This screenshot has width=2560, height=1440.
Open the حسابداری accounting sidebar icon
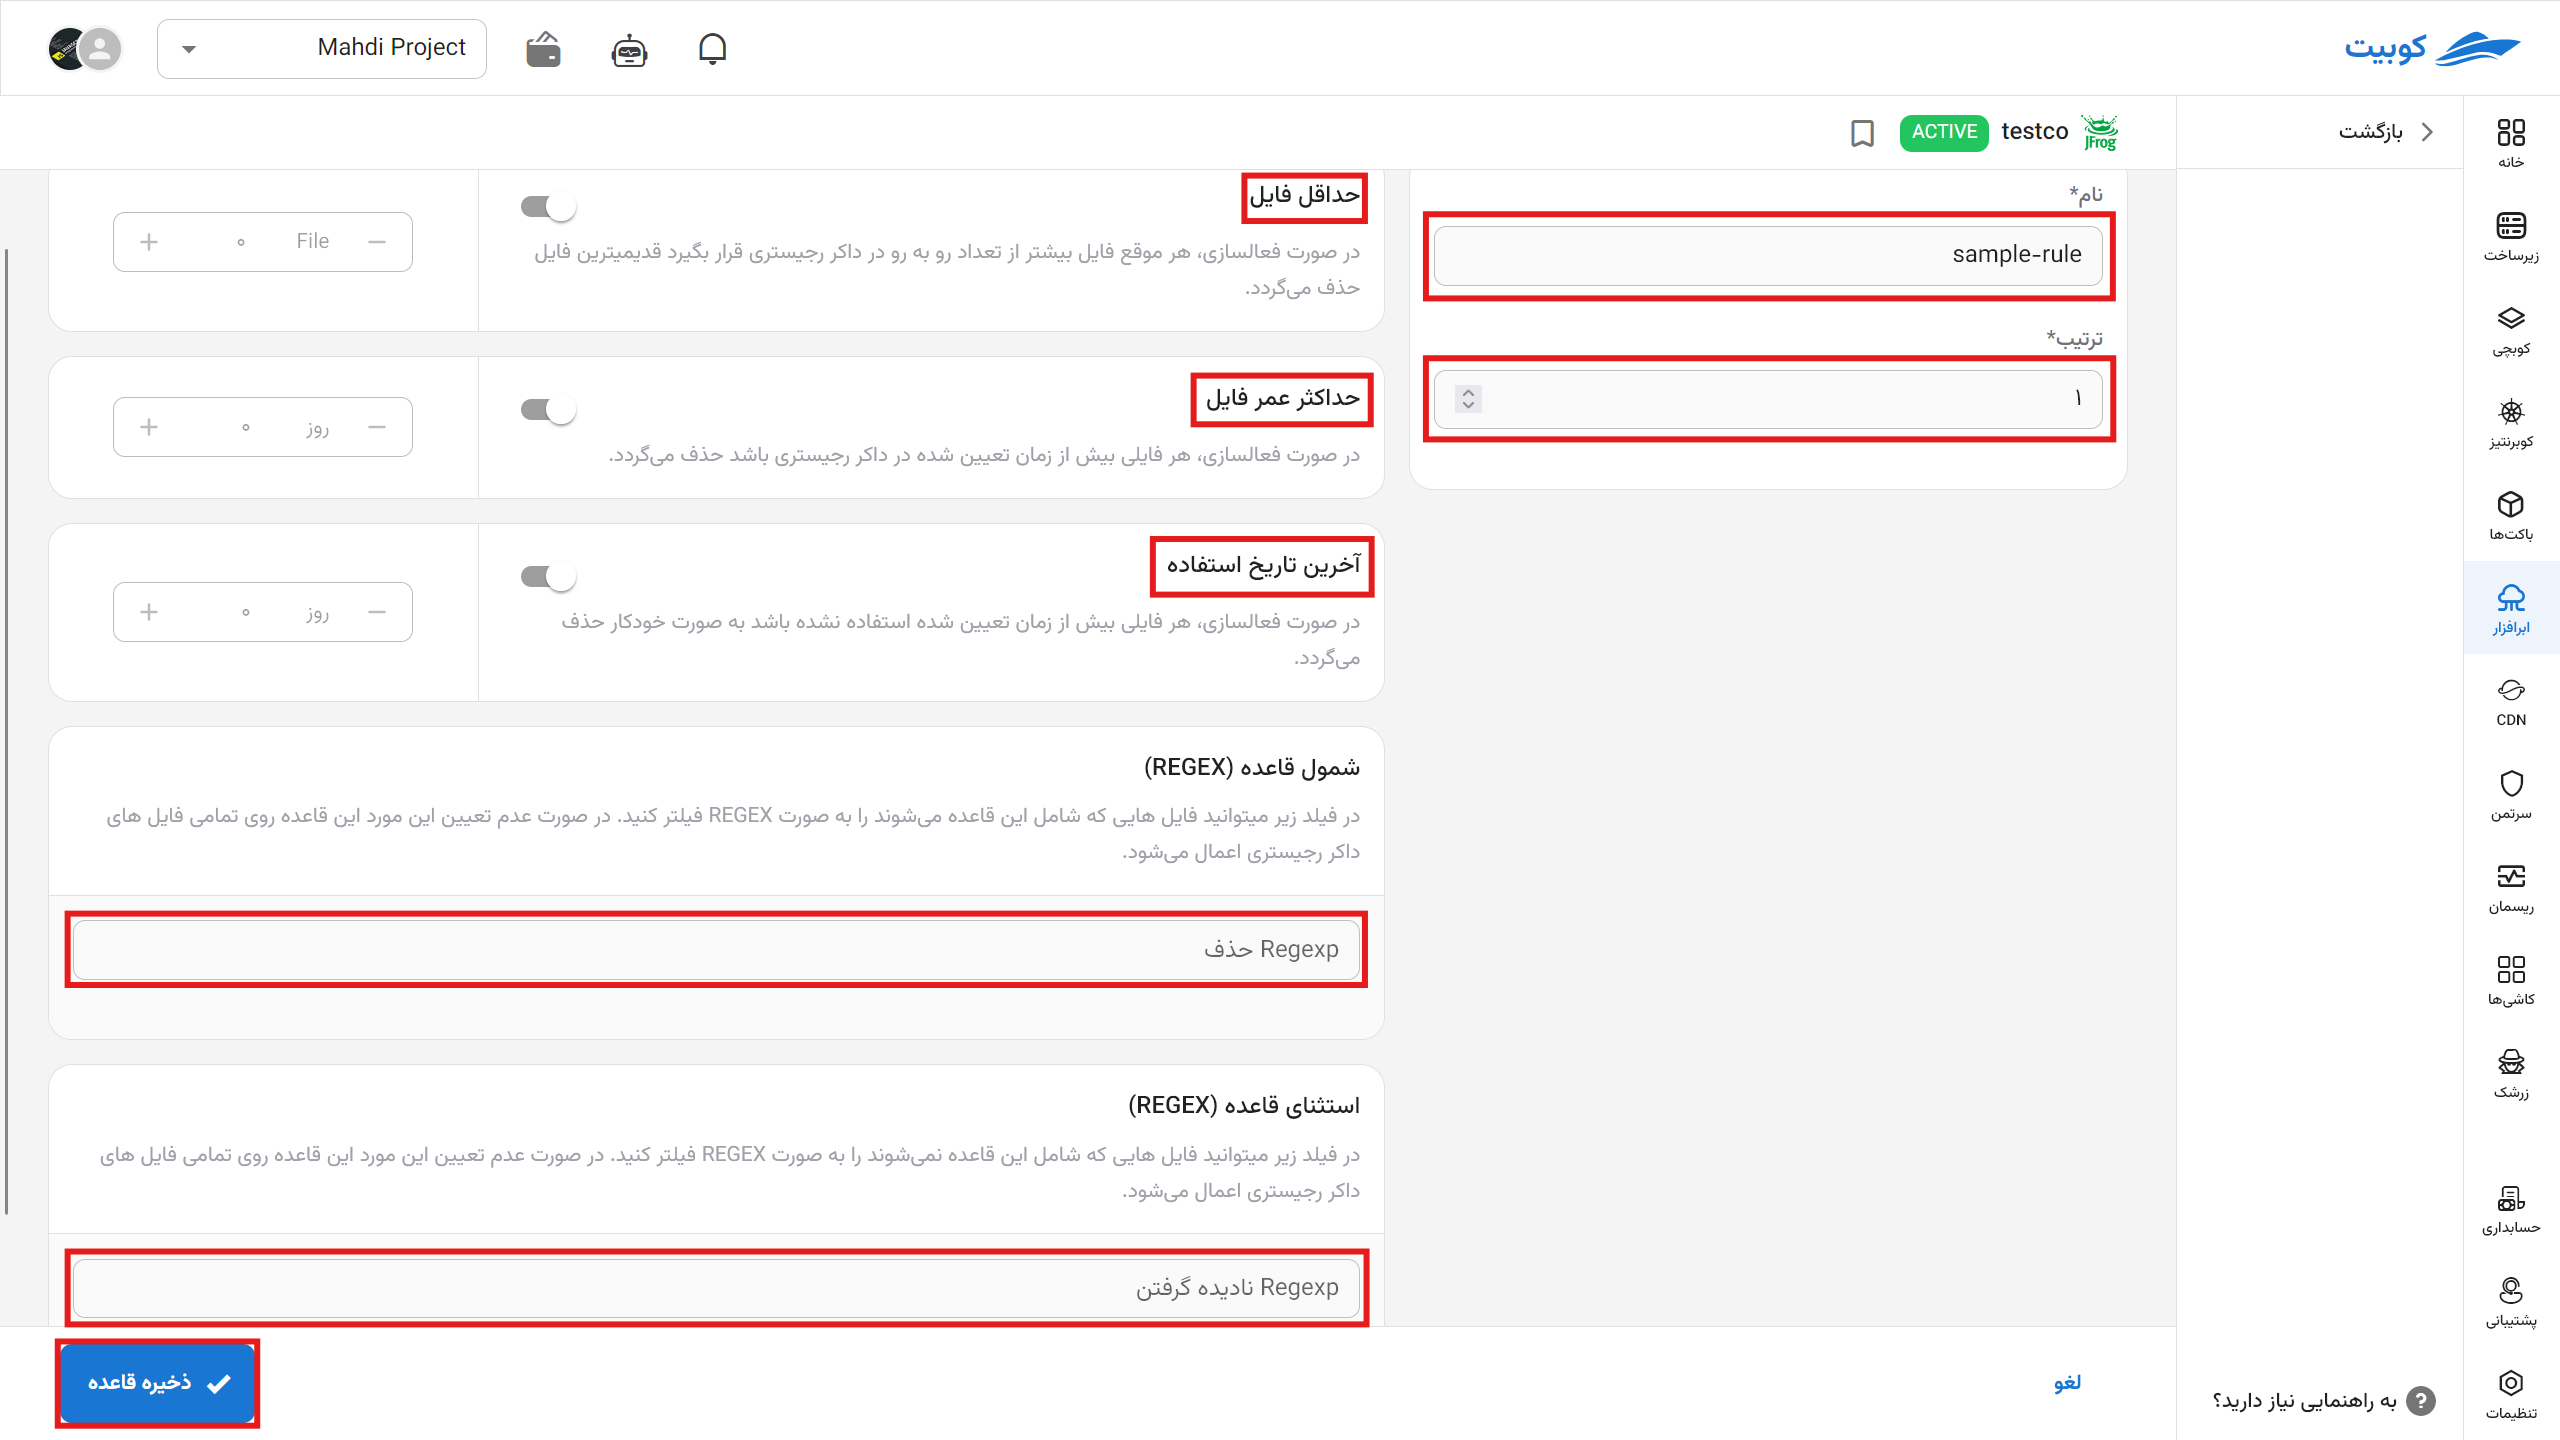click(x=2511, y=1209)
